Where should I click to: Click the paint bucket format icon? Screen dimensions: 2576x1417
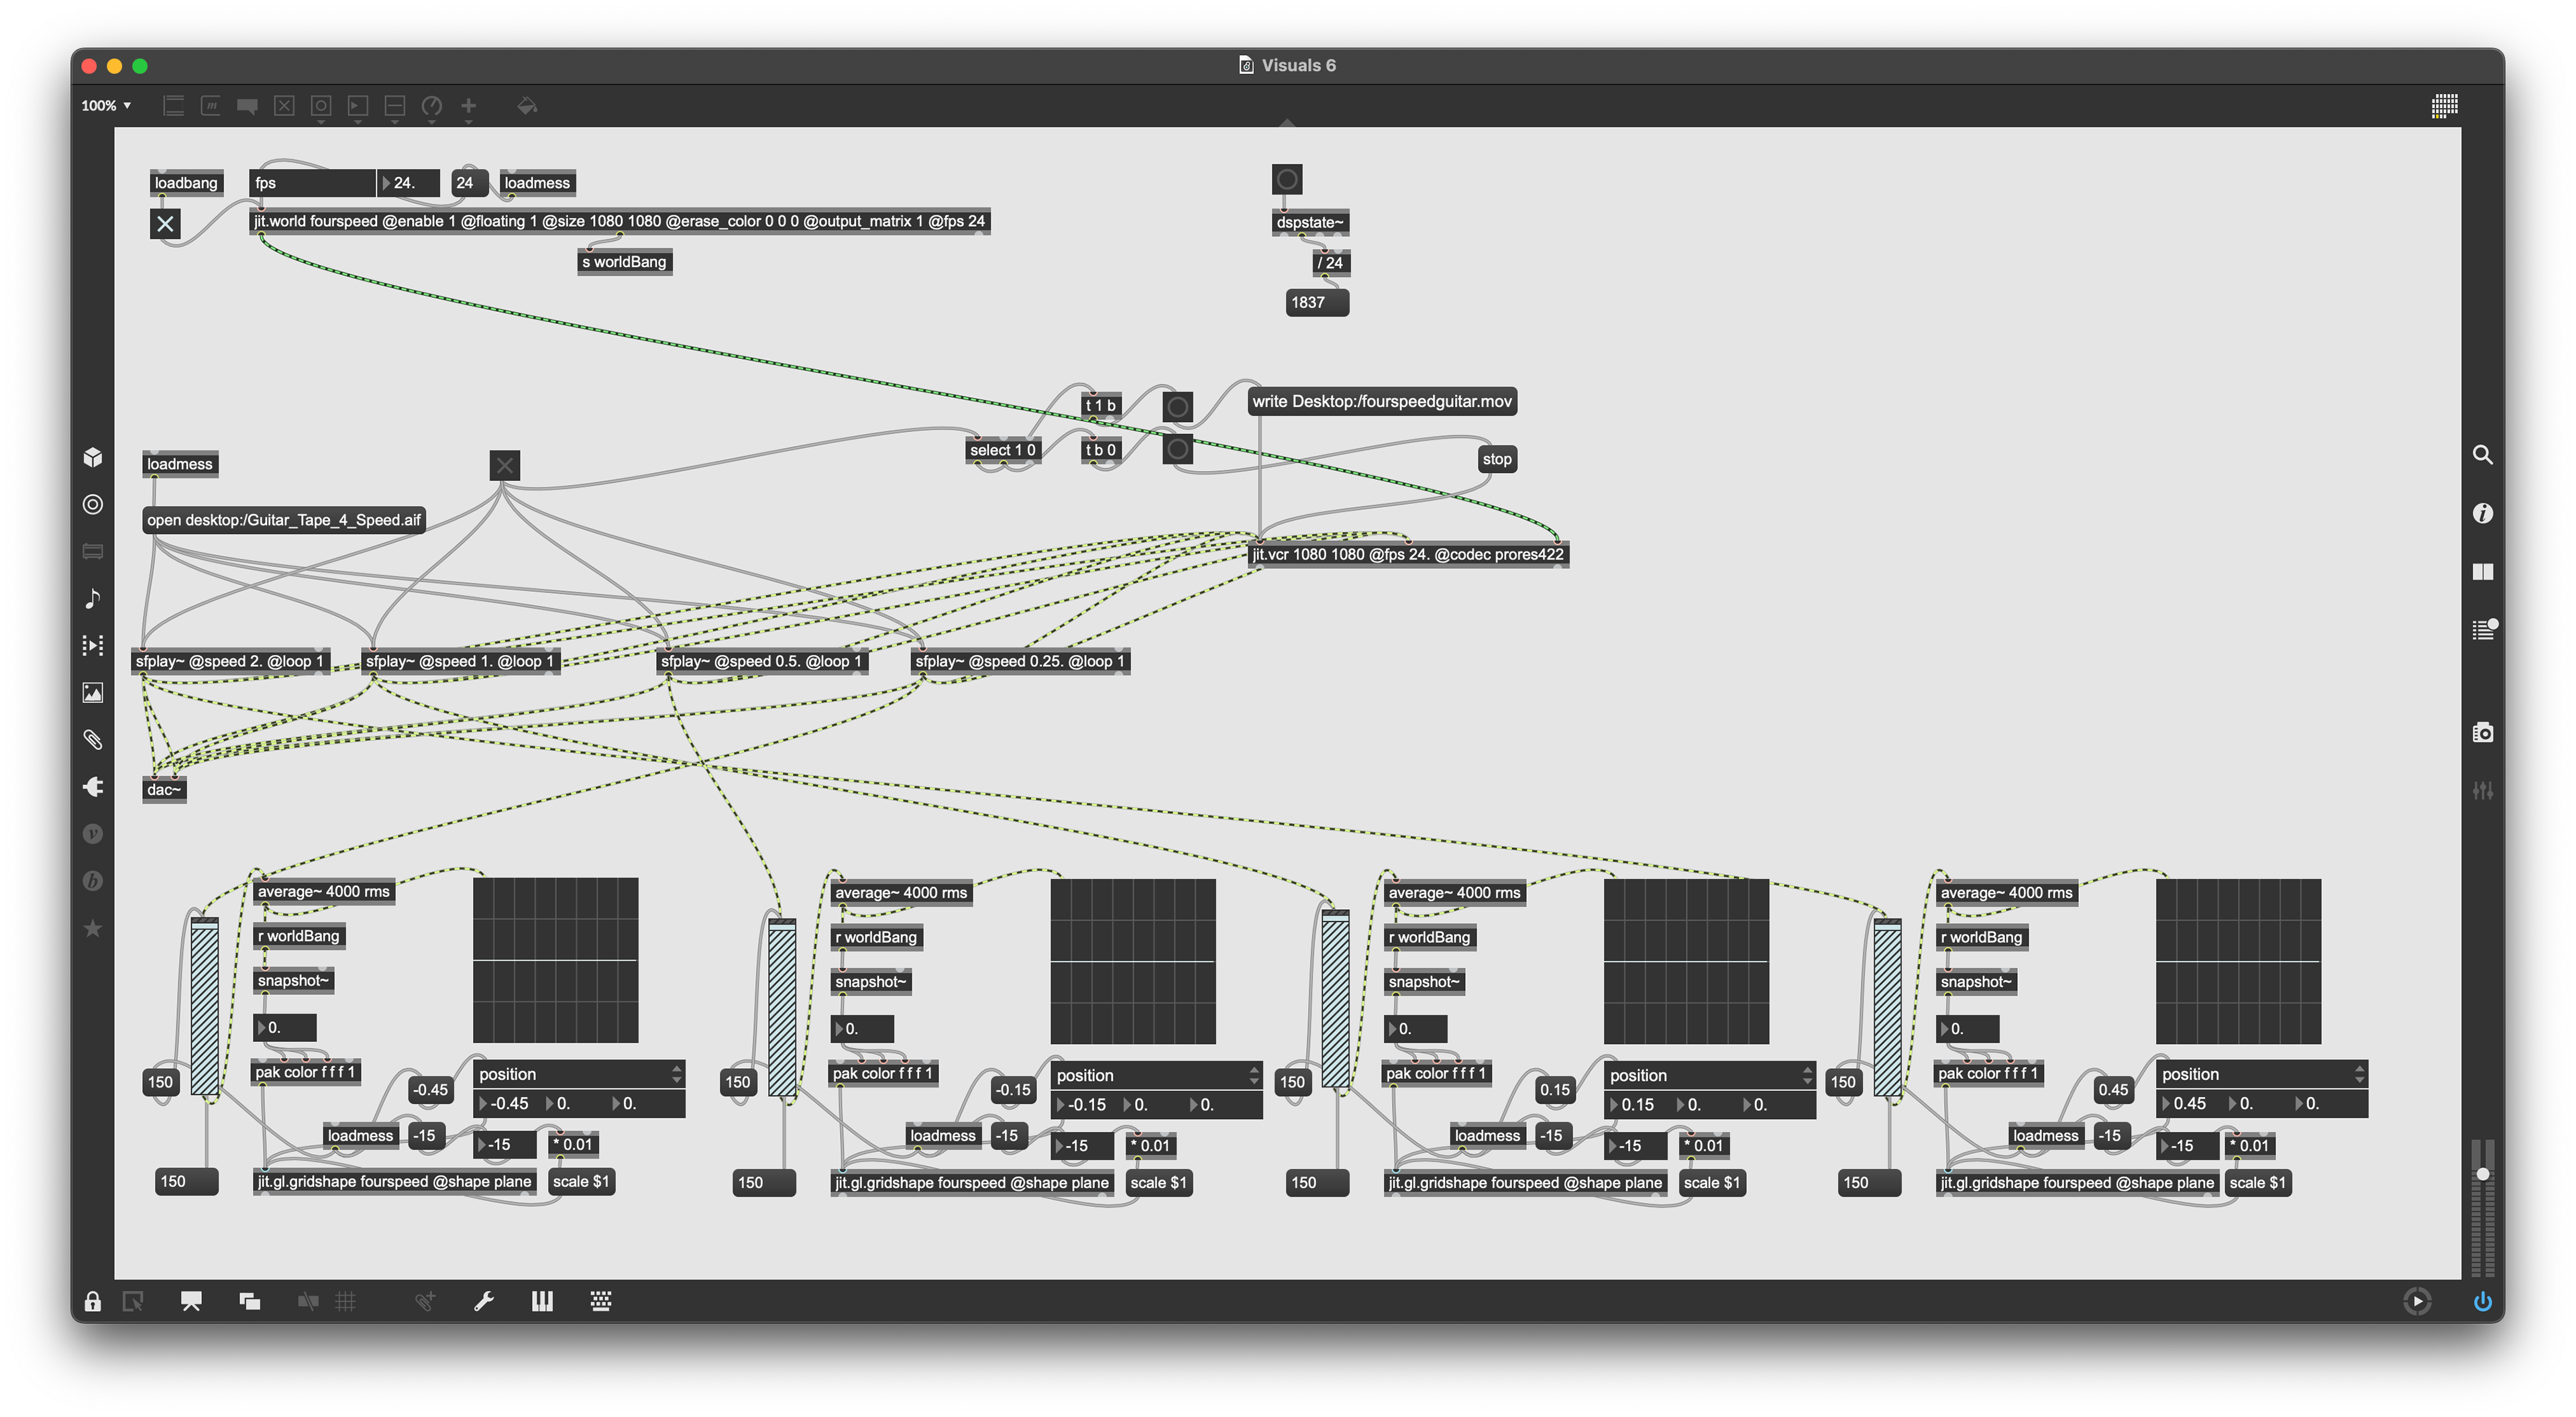pyautogui.click(x=527, y=106)
